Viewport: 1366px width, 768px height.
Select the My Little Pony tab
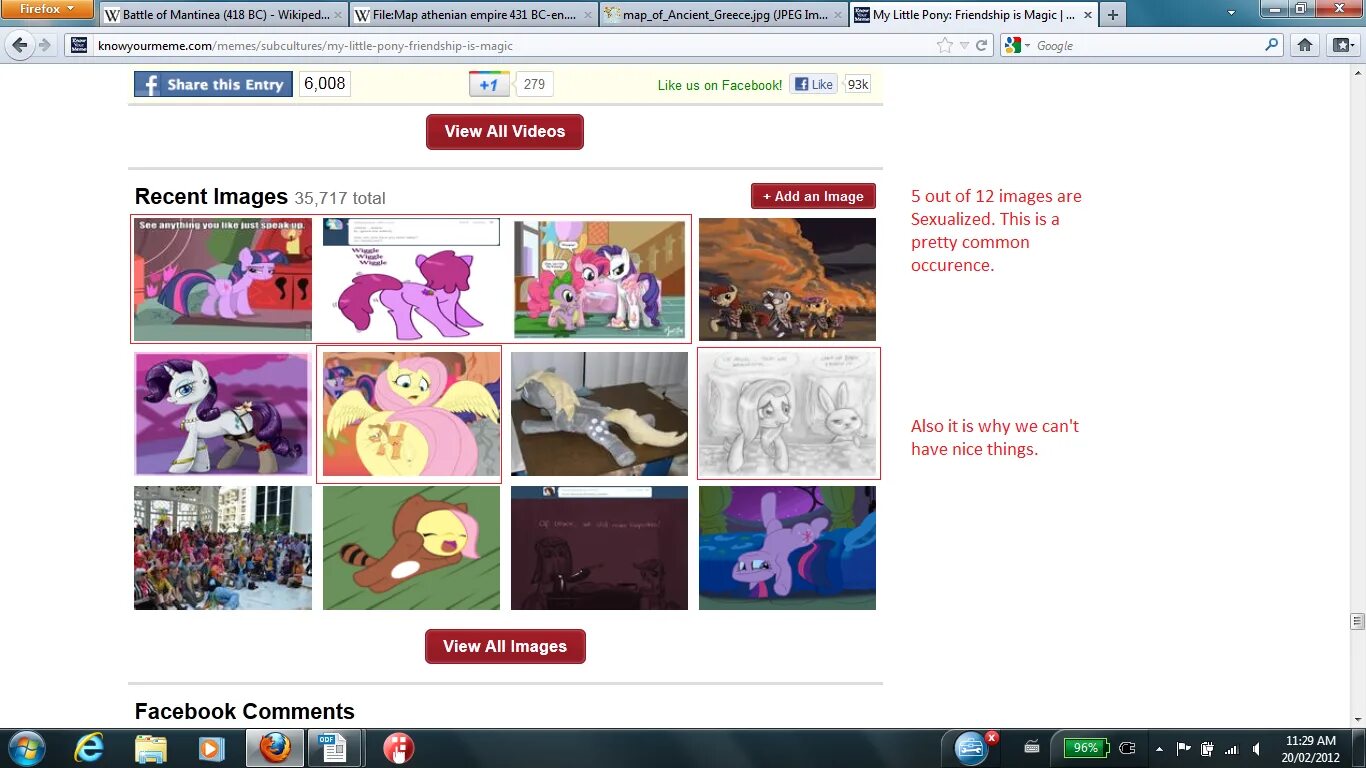point(974,15)
